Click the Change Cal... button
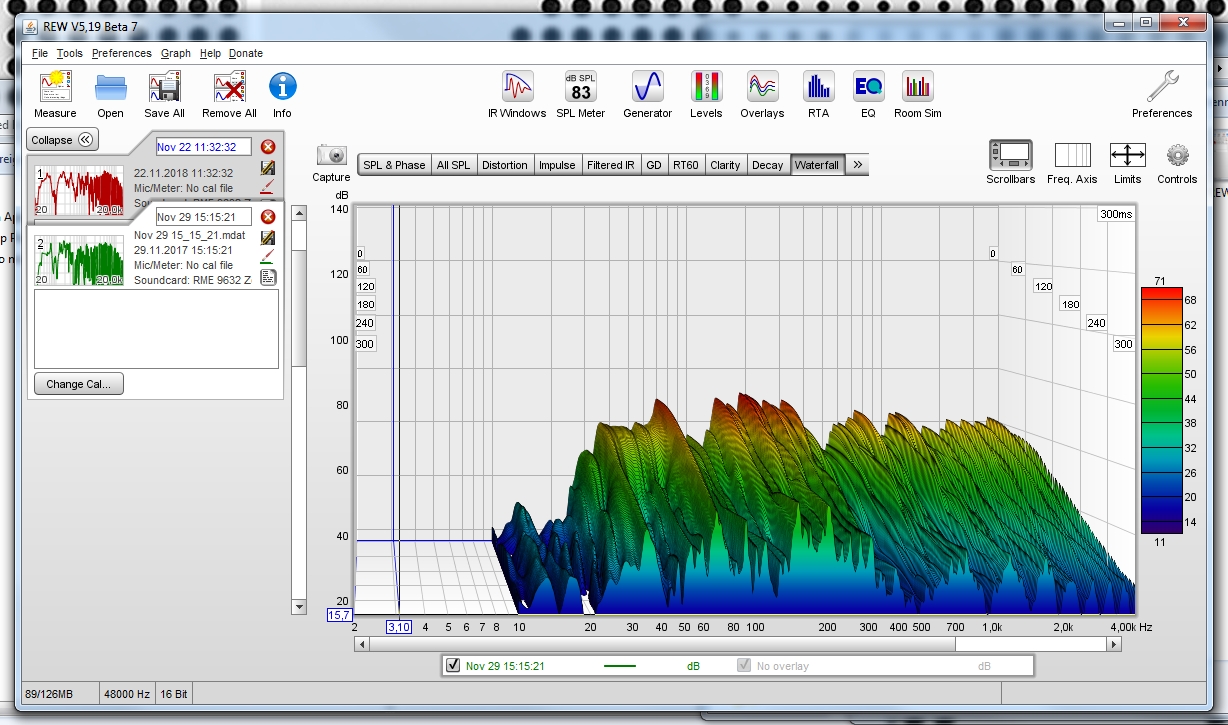The height and width of the screenshot is (725, 1228). (x=78, y=384)
